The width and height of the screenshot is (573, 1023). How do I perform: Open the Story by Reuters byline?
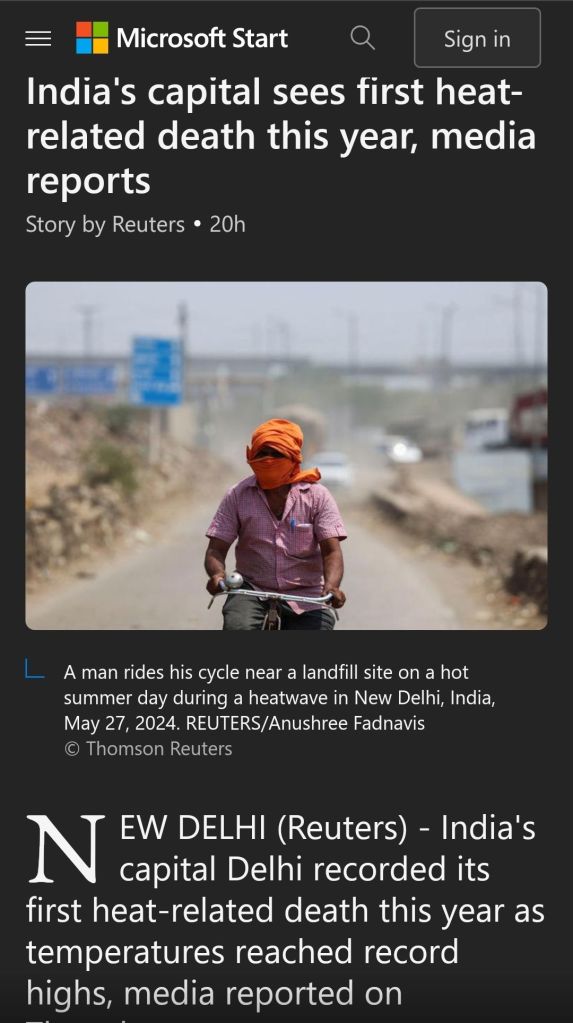(105, 224)
